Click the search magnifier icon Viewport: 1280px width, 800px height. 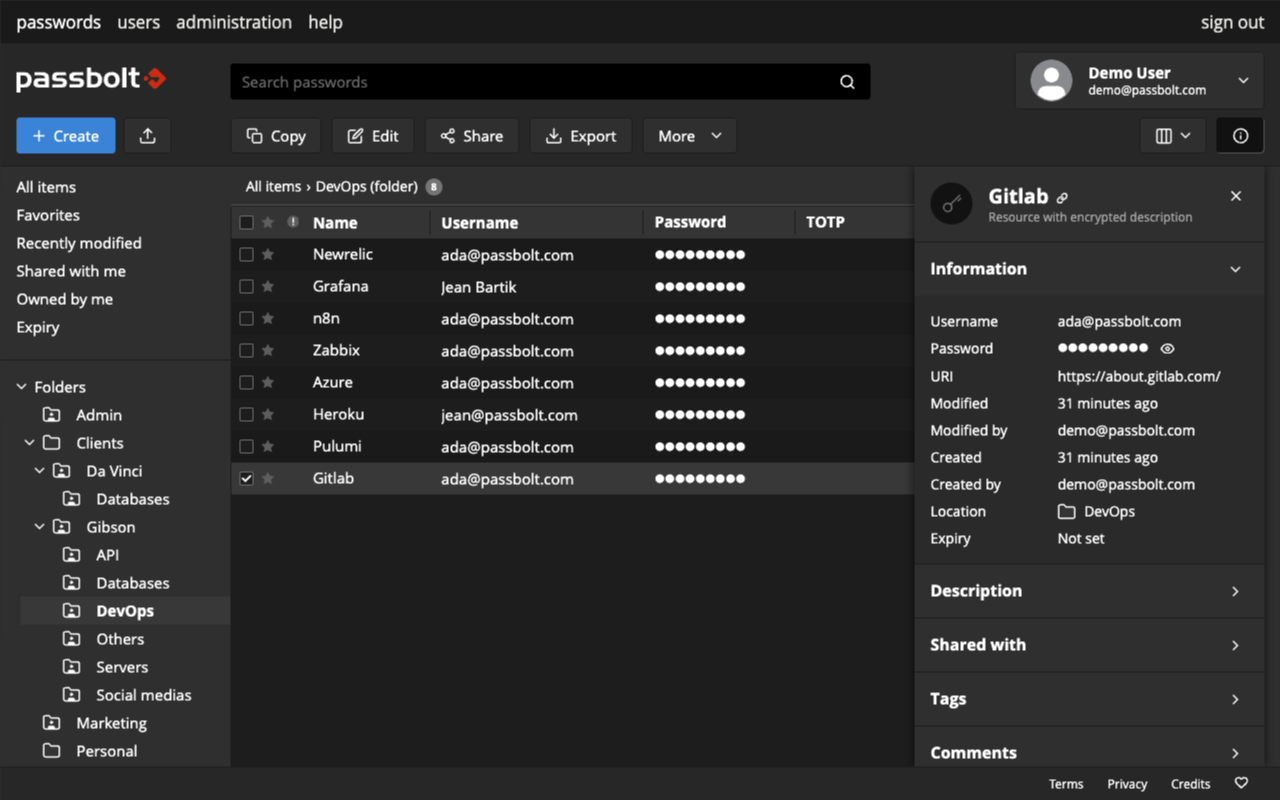tap(847, 81)
